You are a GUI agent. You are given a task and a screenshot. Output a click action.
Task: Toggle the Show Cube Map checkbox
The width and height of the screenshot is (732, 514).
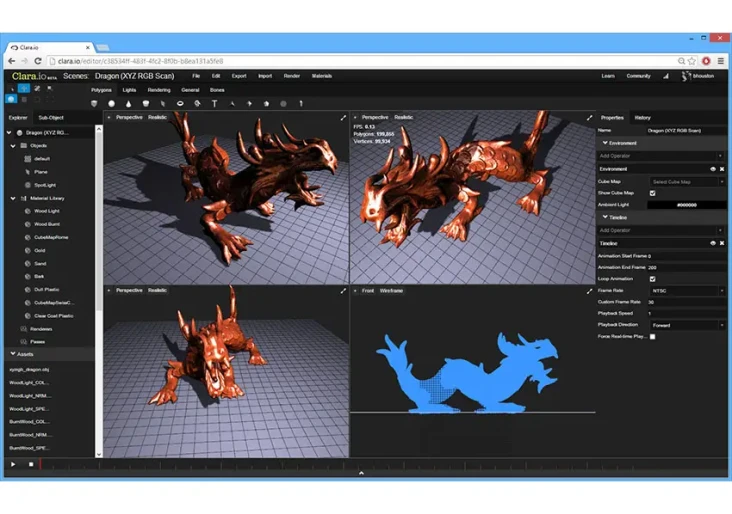point(653,193)
